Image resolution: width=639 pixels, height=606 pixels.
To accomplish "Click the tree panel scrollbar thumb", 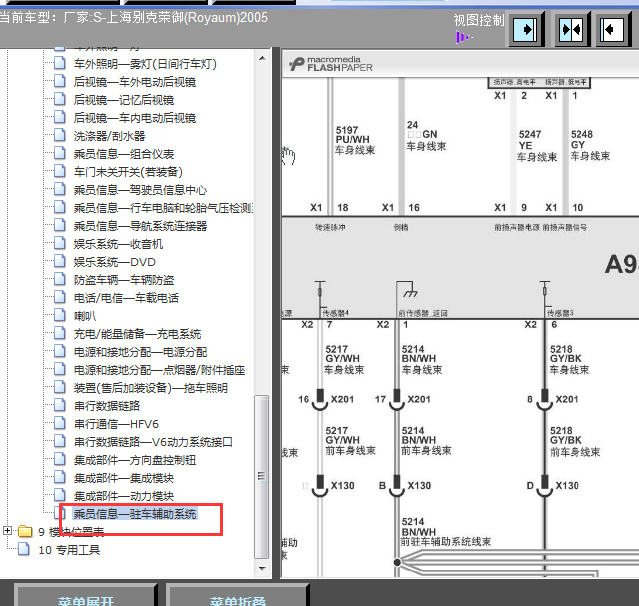I will coord(262,476).
